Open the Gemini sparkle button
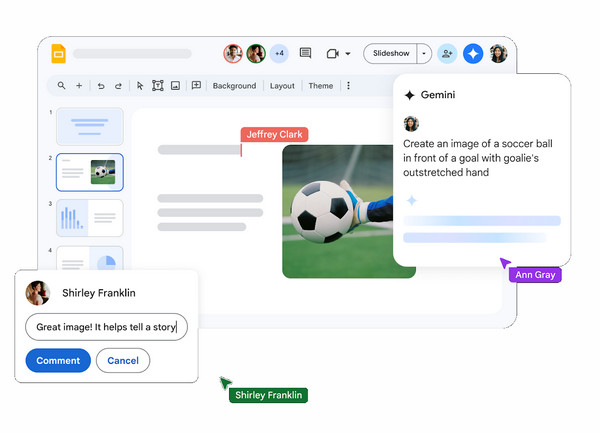The width and height of the screenshot is (600, 433). click(x=473, y=54)
